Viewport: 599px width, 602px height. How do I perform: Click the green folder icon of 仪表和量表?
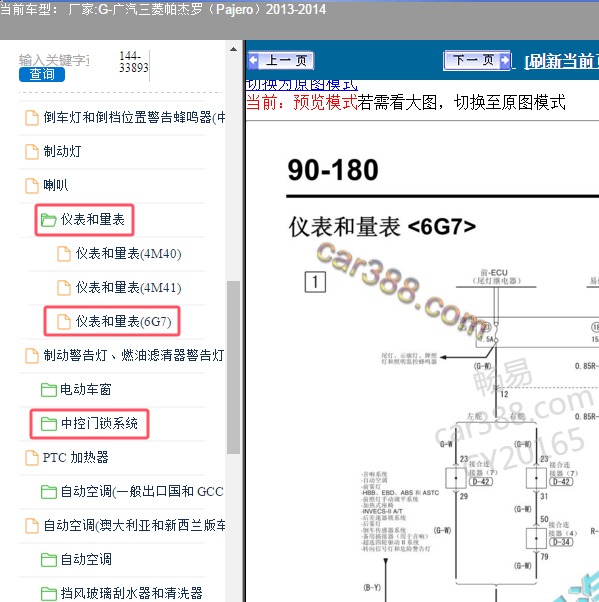click(x=48, y=220)
